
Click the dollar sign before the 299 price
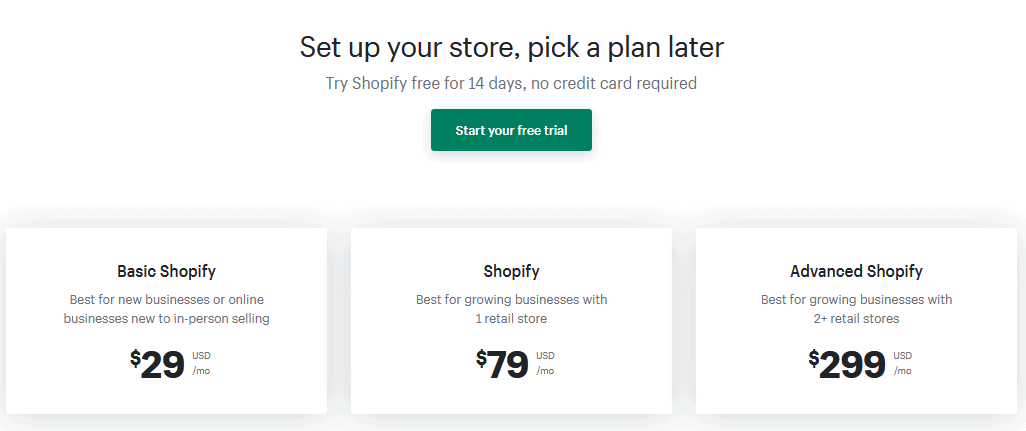814,358
